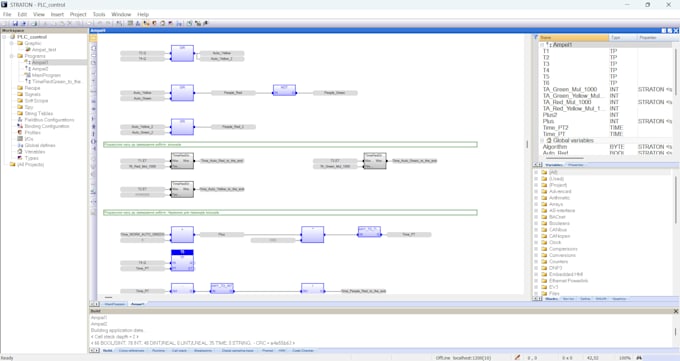Viewport: 680px width, 361px height.
Task: Open Binding Configuration icon
Action: pos(20,126)
